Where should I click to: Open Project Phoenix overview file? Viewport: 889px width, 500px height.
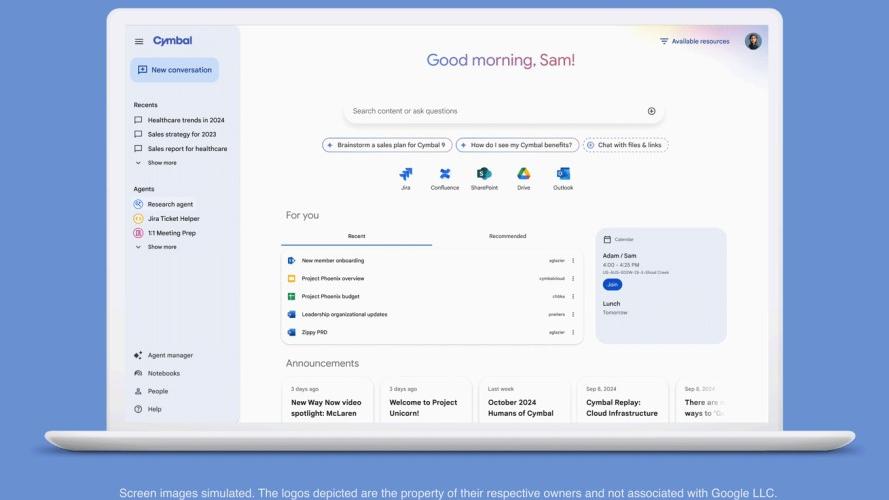(333, 279)
